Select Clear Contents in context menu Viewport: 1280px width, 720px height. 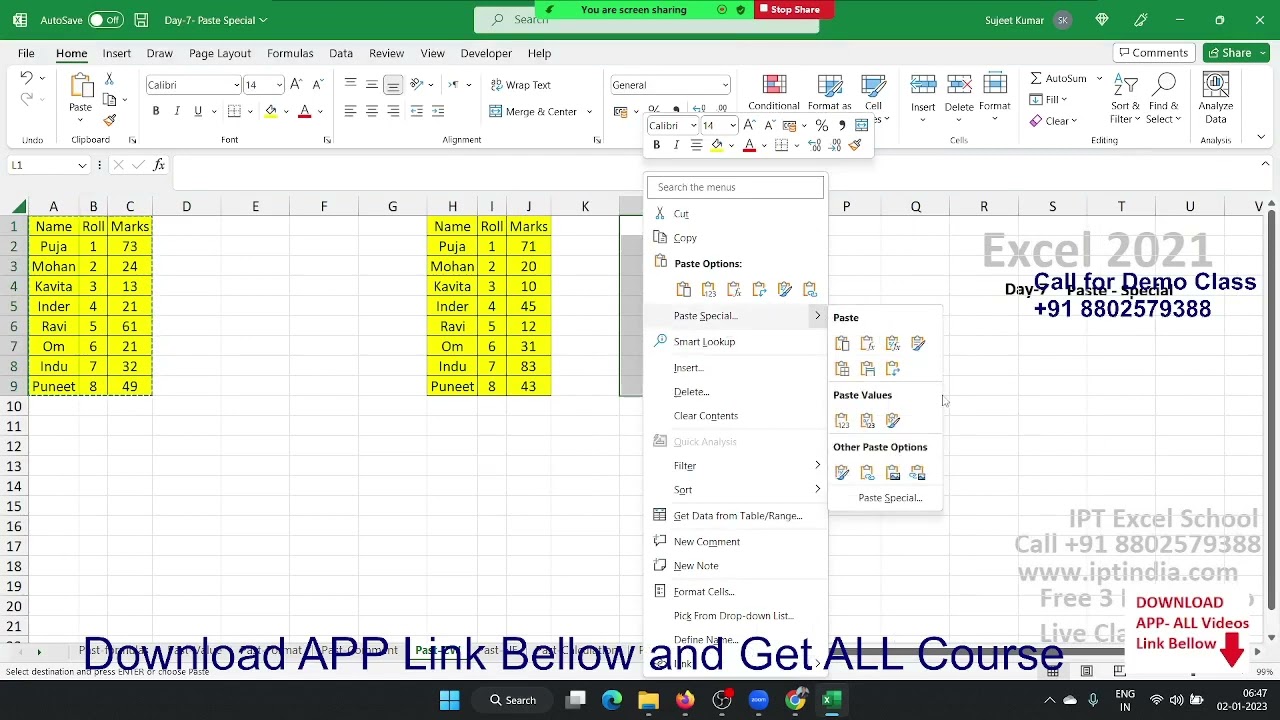(736, 416)
